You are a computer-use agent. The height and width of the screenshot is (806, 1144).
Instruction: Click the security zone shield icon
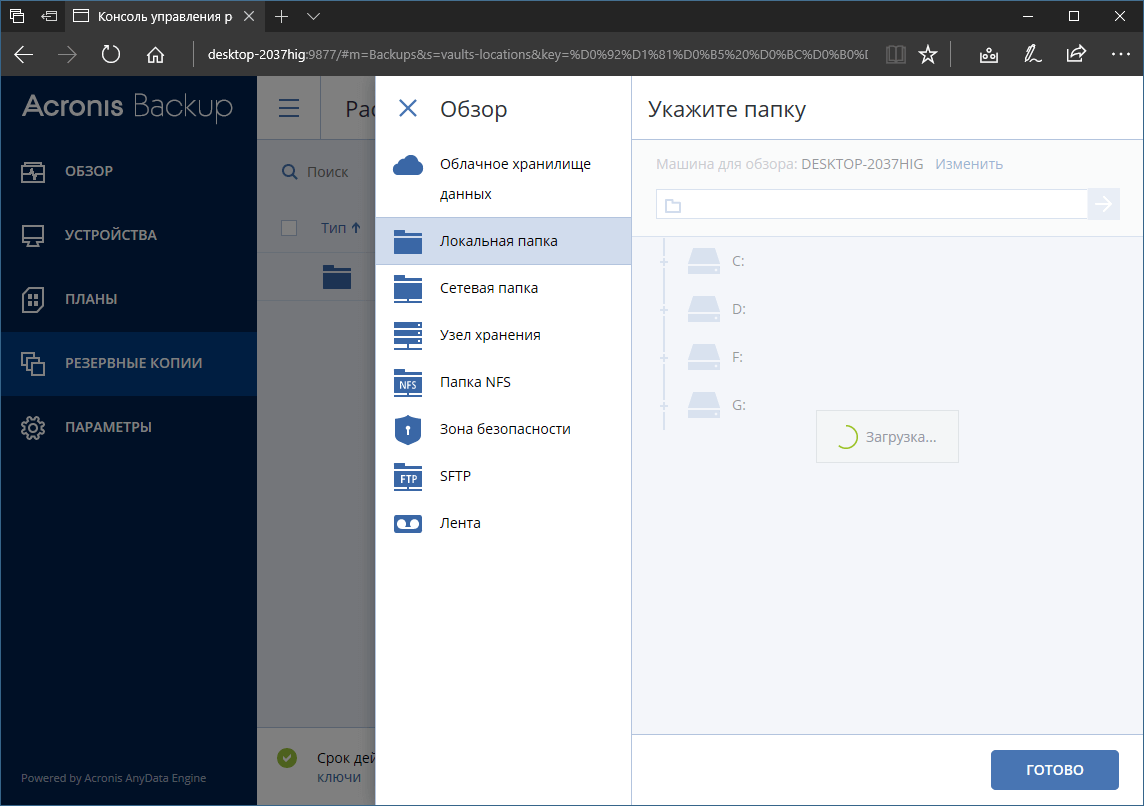click(x=408, y=430)
